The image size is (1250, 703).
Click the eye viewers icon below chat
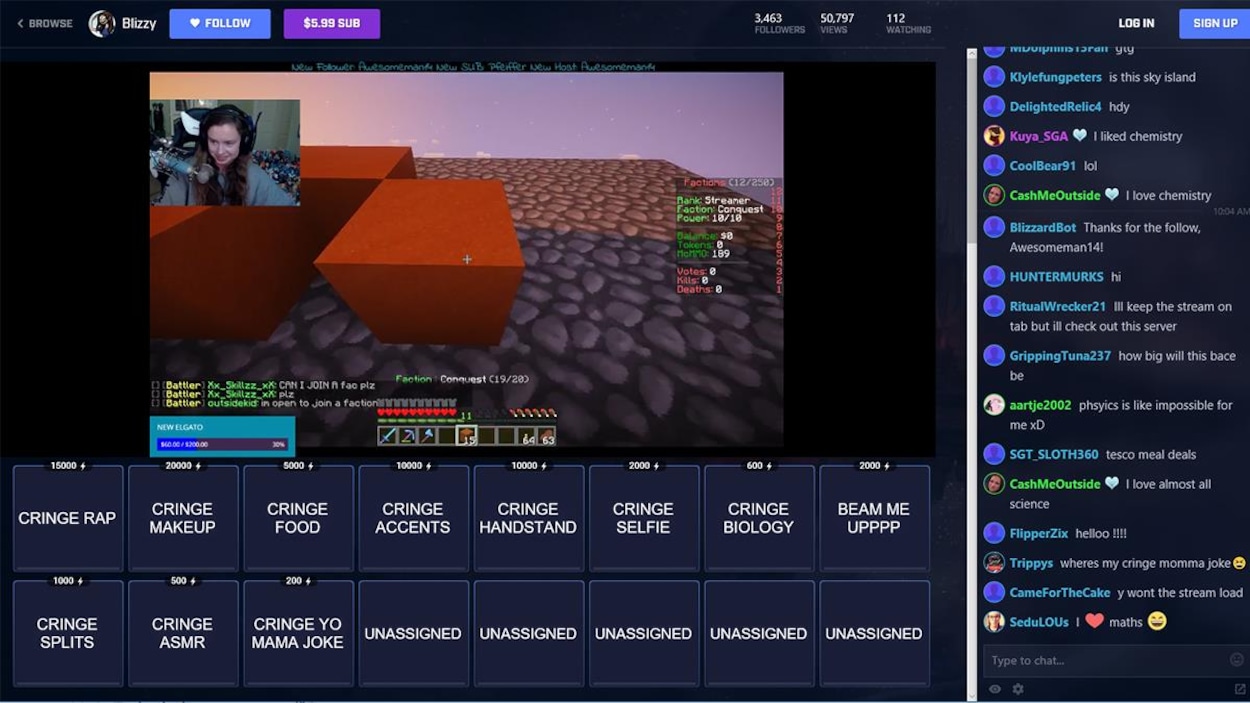pyautogui.click(x=995, y=689)
